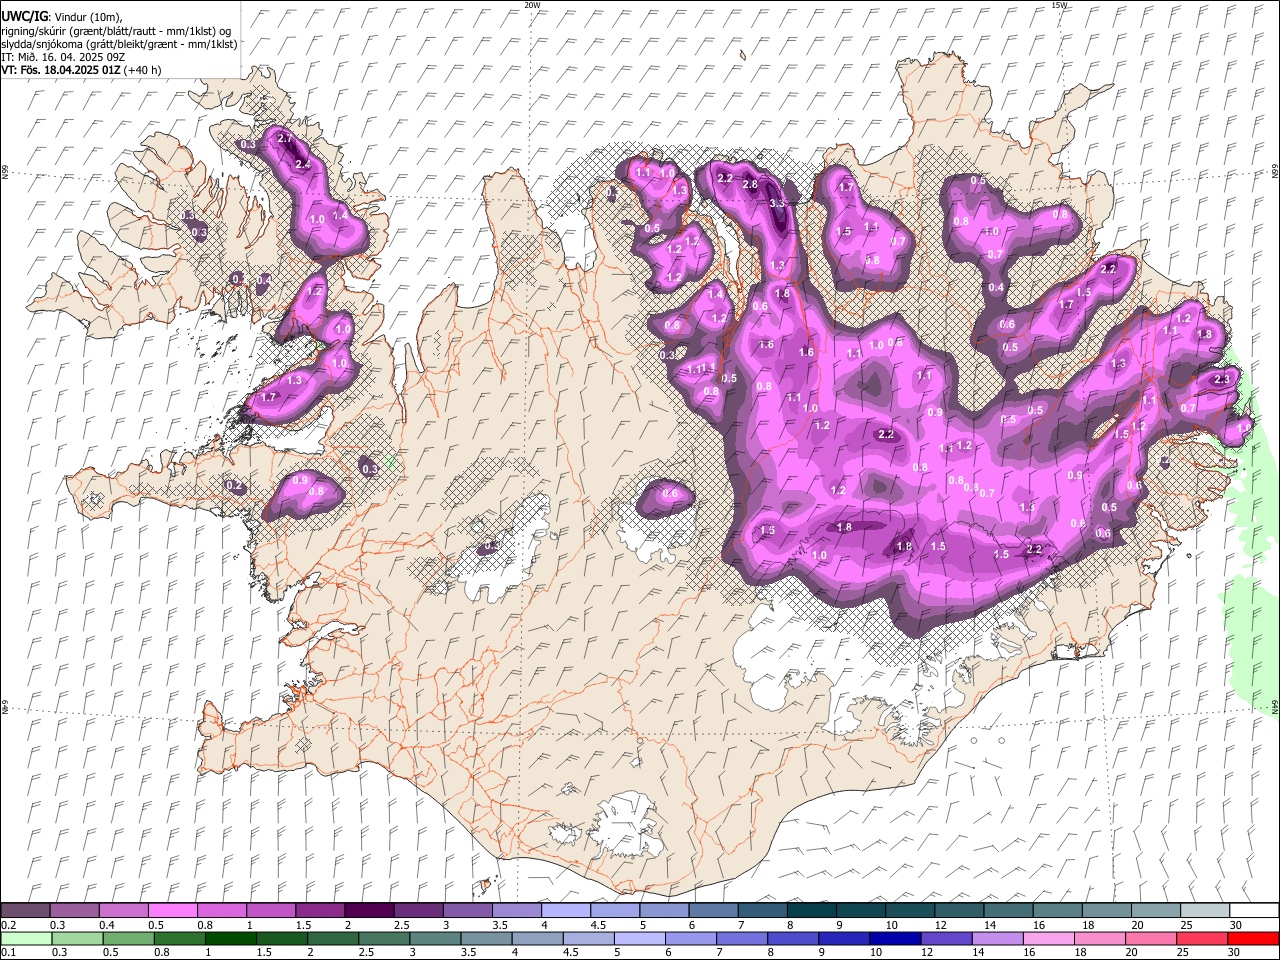Click the 2.7 snowfall value in the Westfjords
This screenshot has width=1280, height=960.
(284, 138)
